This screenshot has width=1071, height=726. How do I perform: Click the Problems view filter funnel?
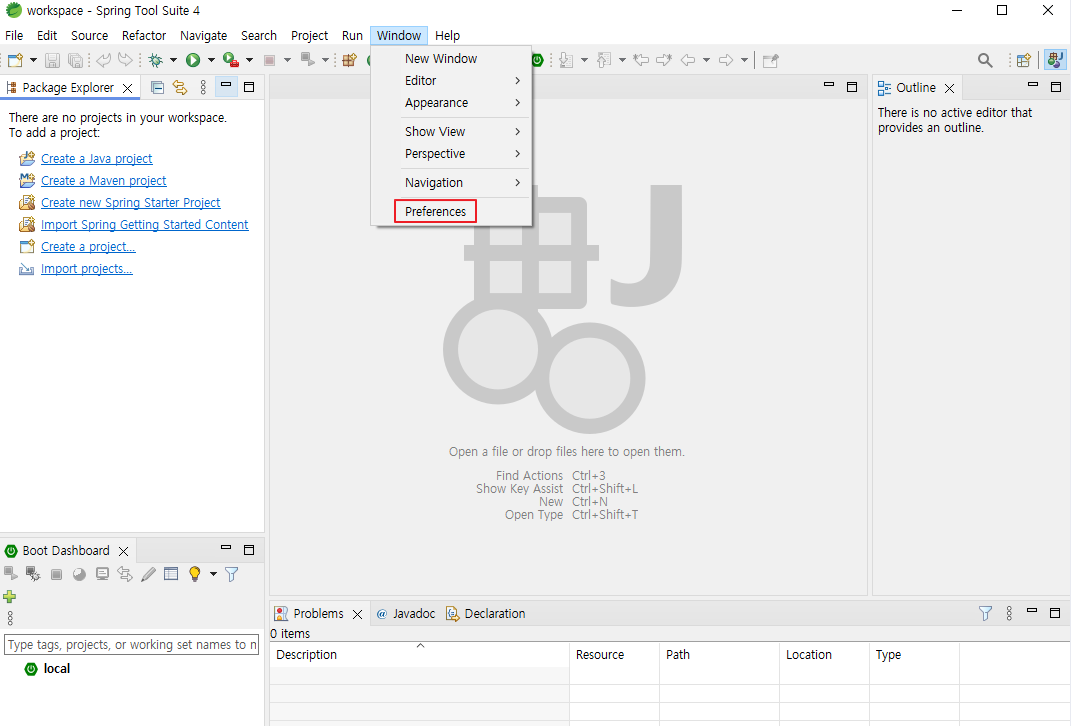tap(985, 613)
